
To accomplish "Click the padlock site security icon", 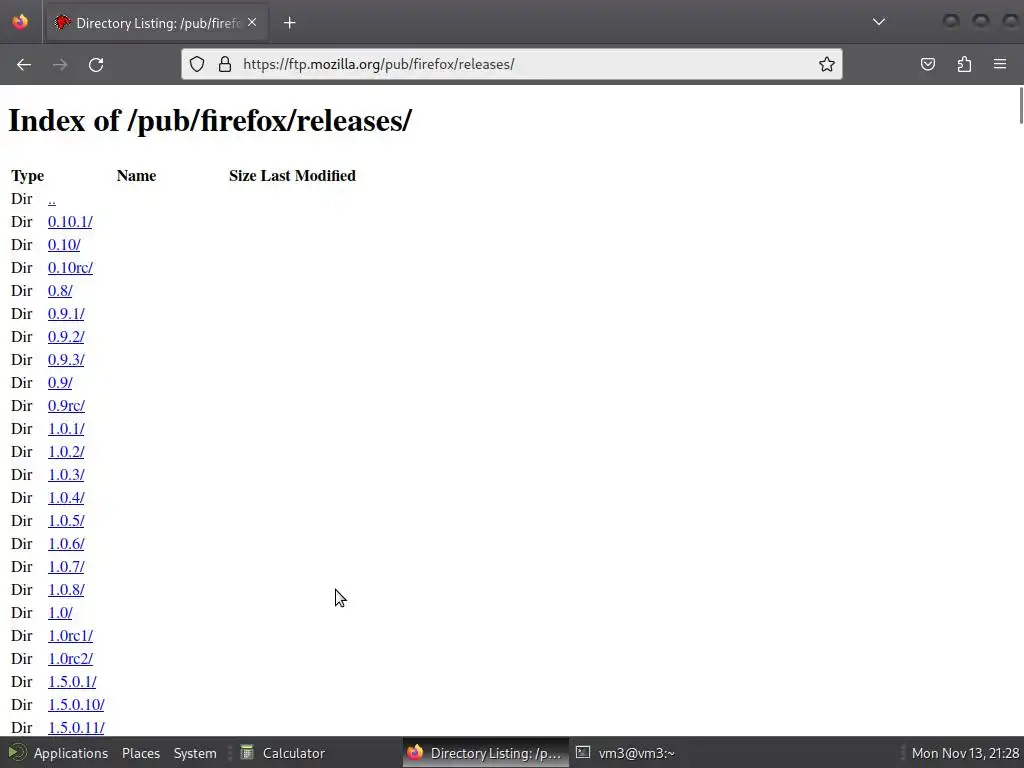I will (x=225, y=64).
